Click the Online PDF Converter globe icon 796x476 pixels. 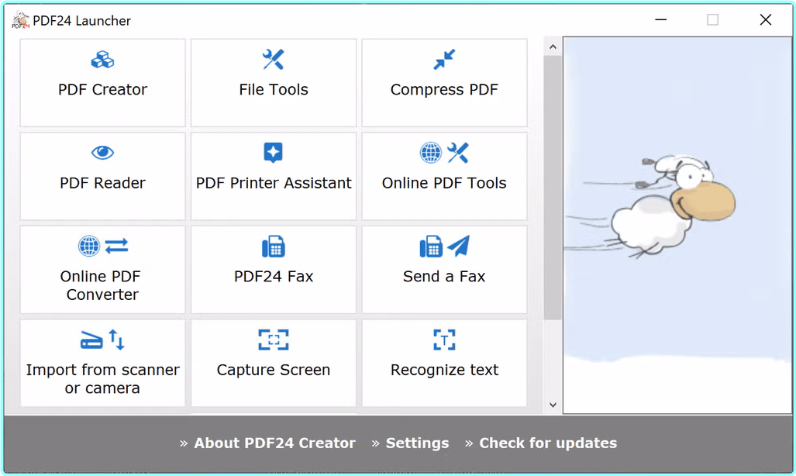pyautogui.click(x=89, y=246)
